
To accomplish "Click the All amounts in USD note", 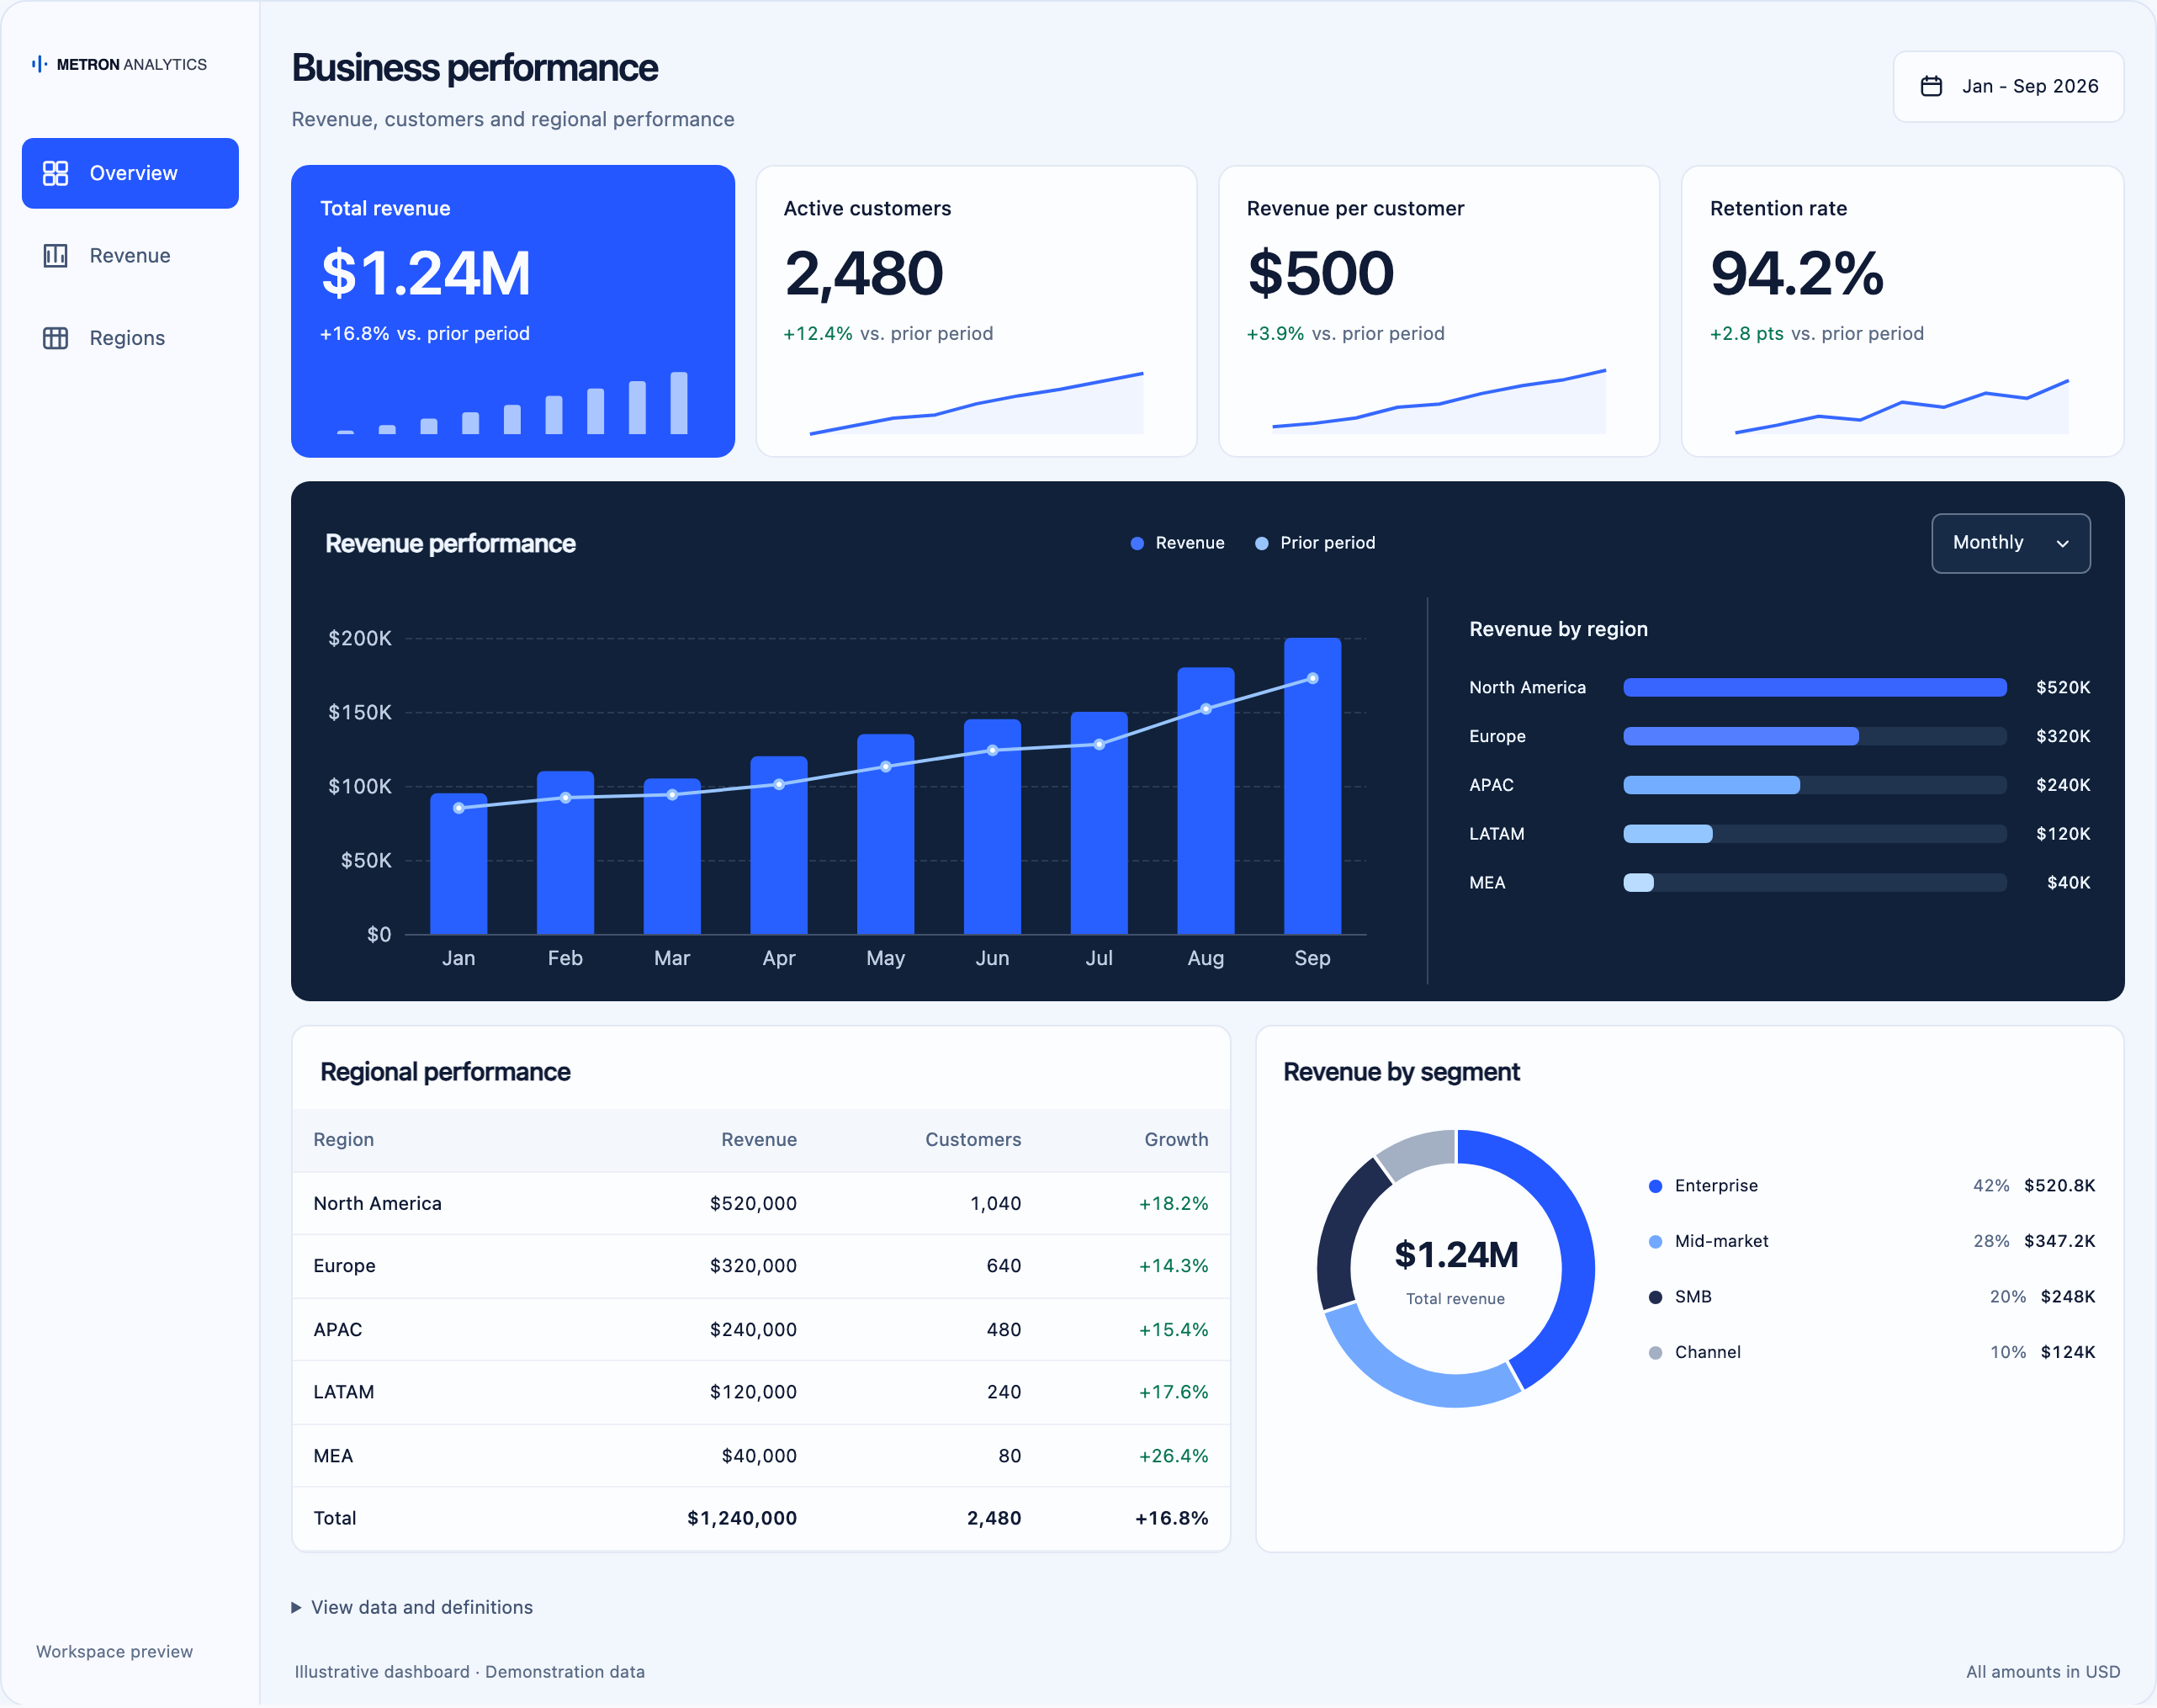I will pyautogui.click(x=2042, y=1672).
